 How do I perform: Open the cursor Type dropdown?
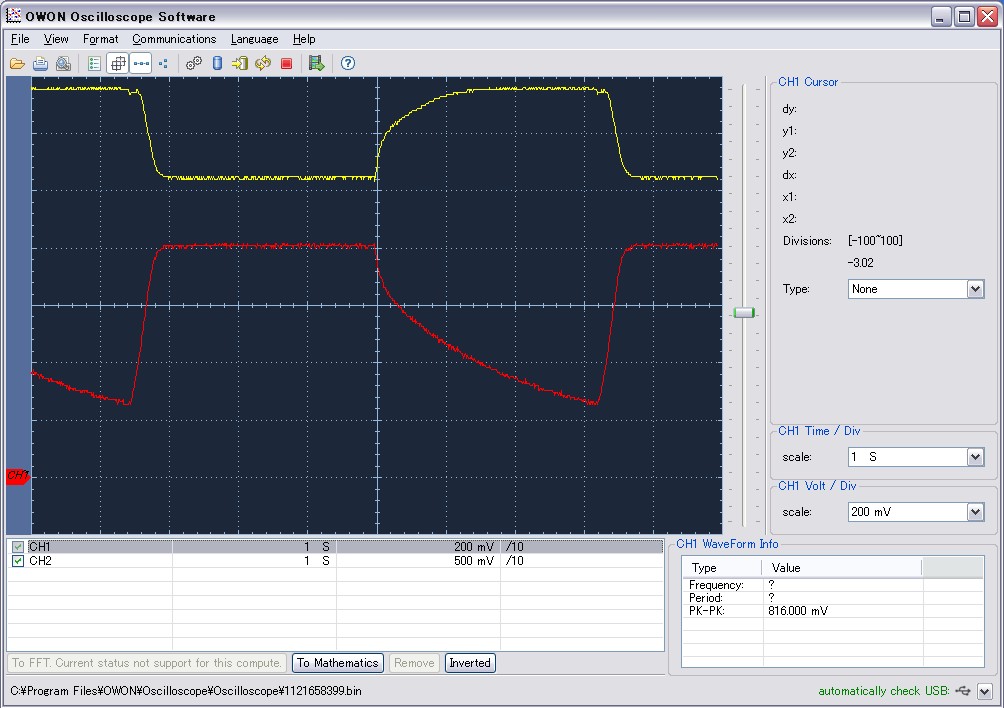[x=975, y=289]
